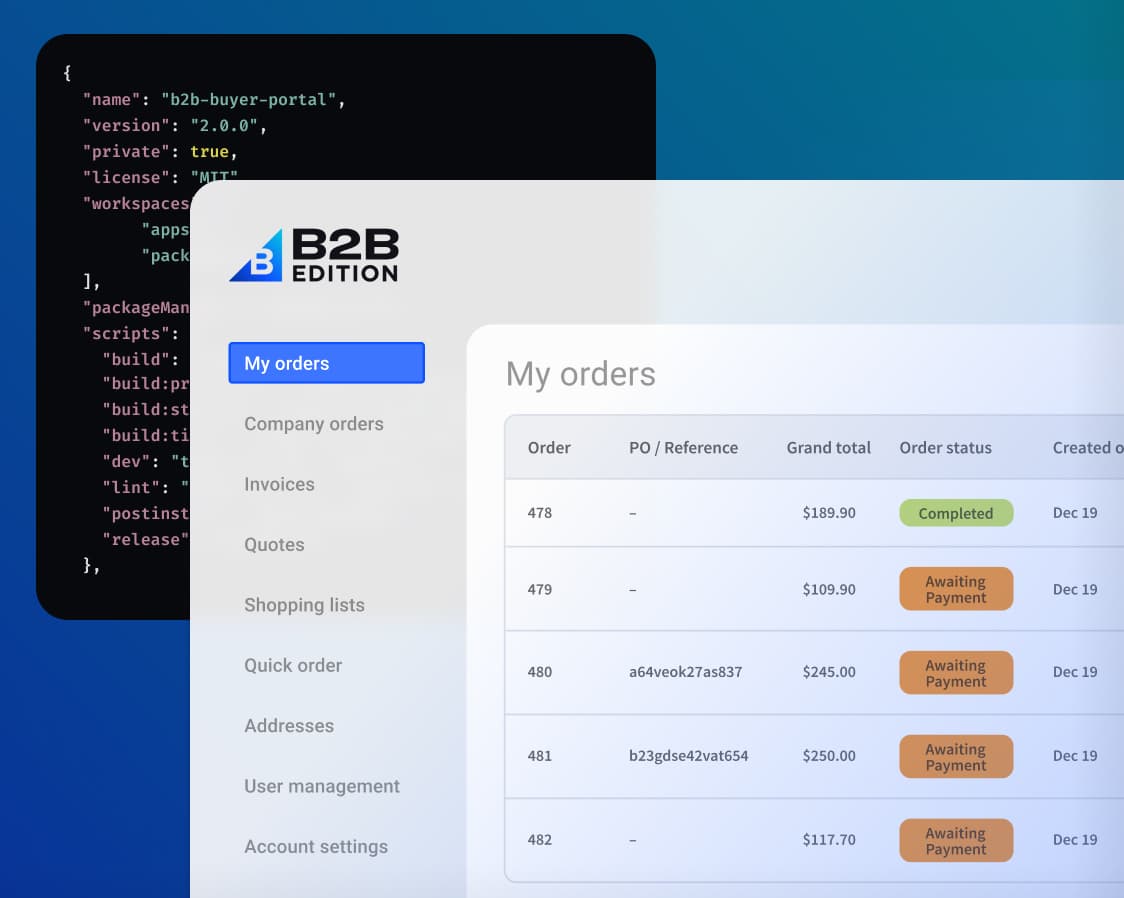Click the Order status column header
Viewport: 1124px width, 898px height.
coord(945,448)
